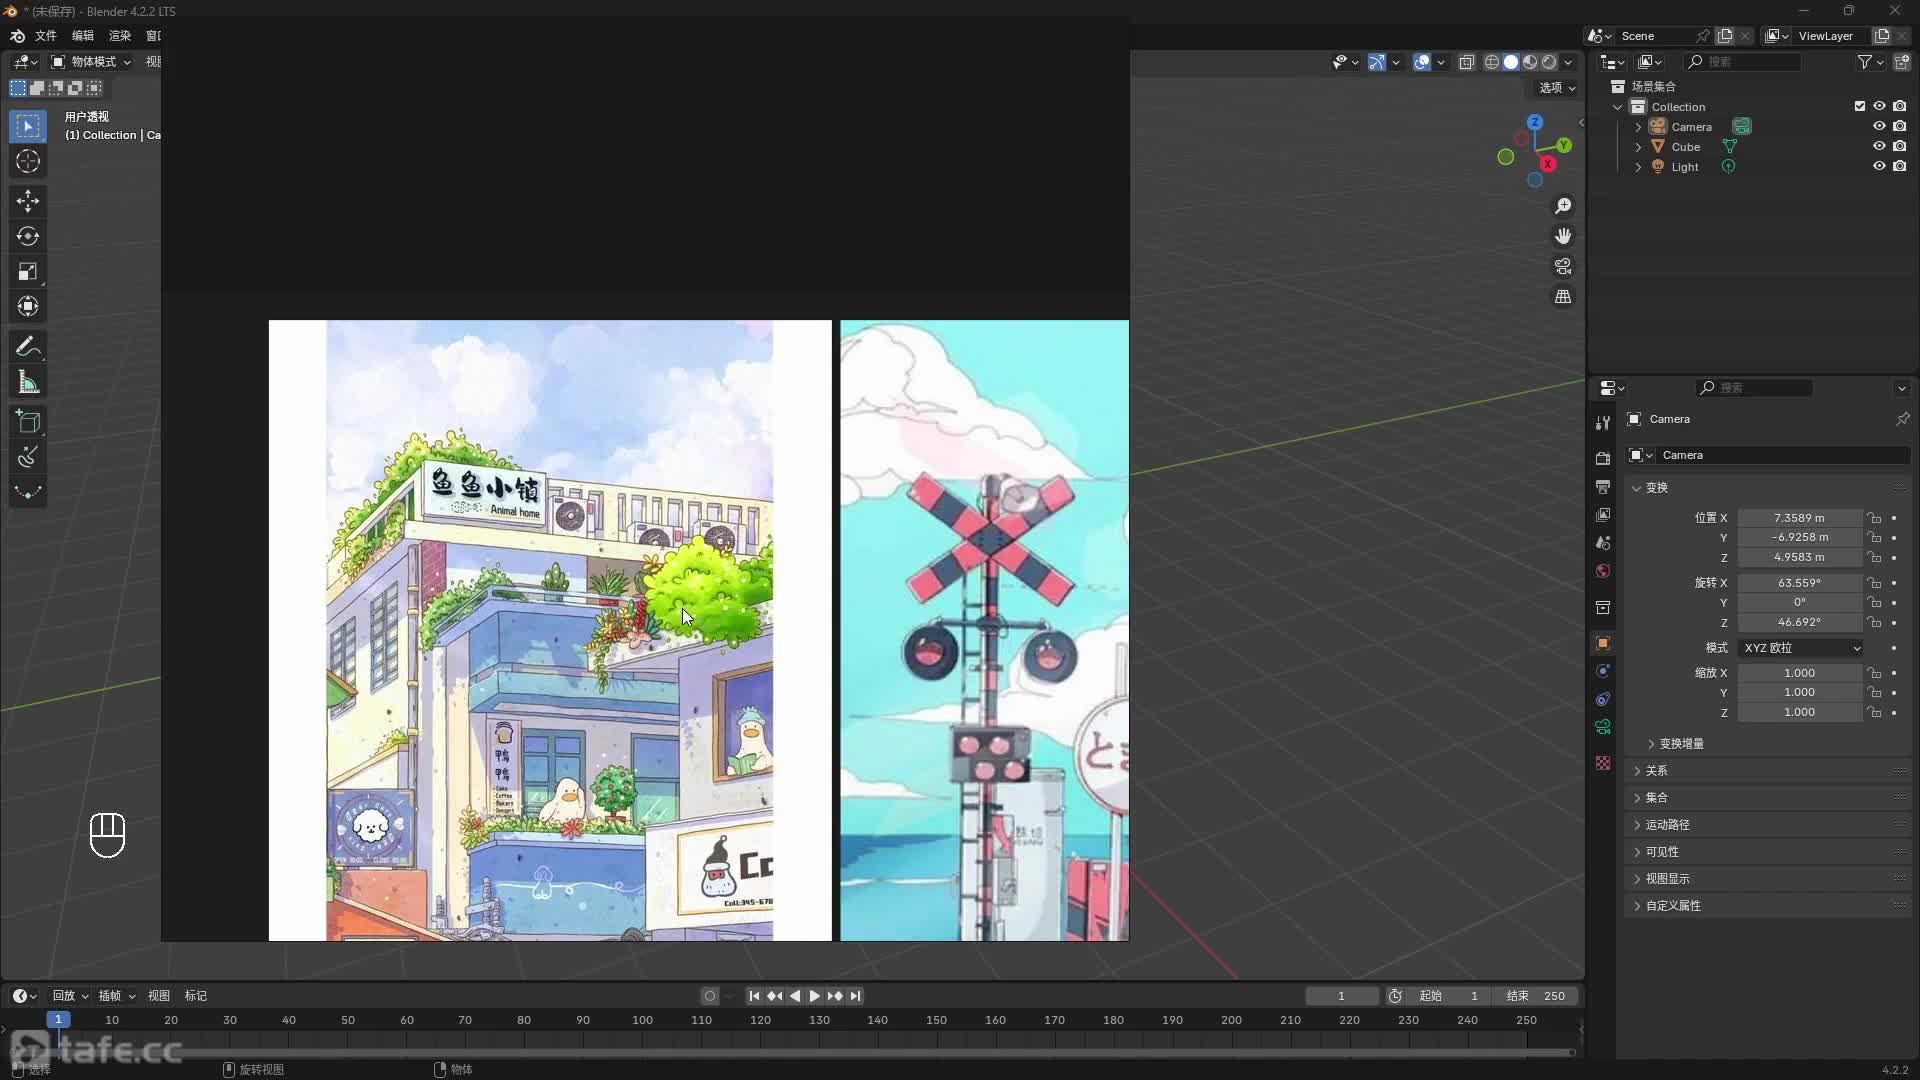Viewport: 1920px width, 1080px height.
Task: Uncheck the Collection exclude checkbox
Action: tap(1860, 106)
